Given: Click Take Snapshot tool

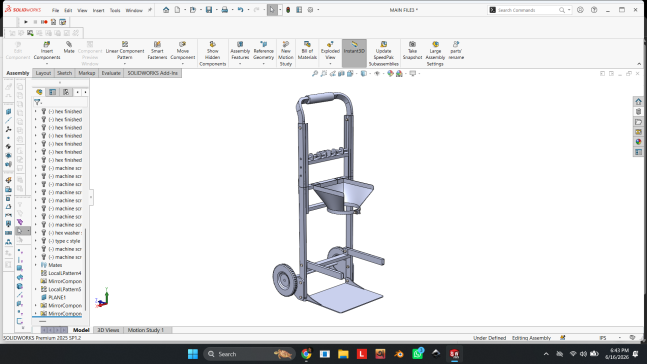Looking at the screenshot, I should tap(412, 50).
